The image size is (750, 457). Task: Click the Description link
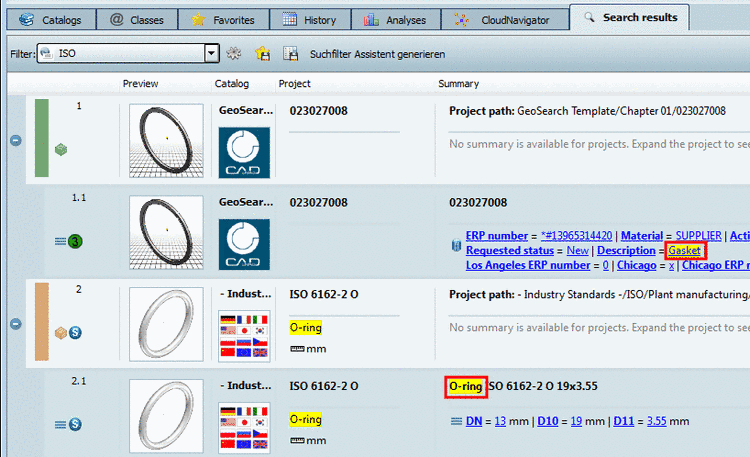(626, 250)
